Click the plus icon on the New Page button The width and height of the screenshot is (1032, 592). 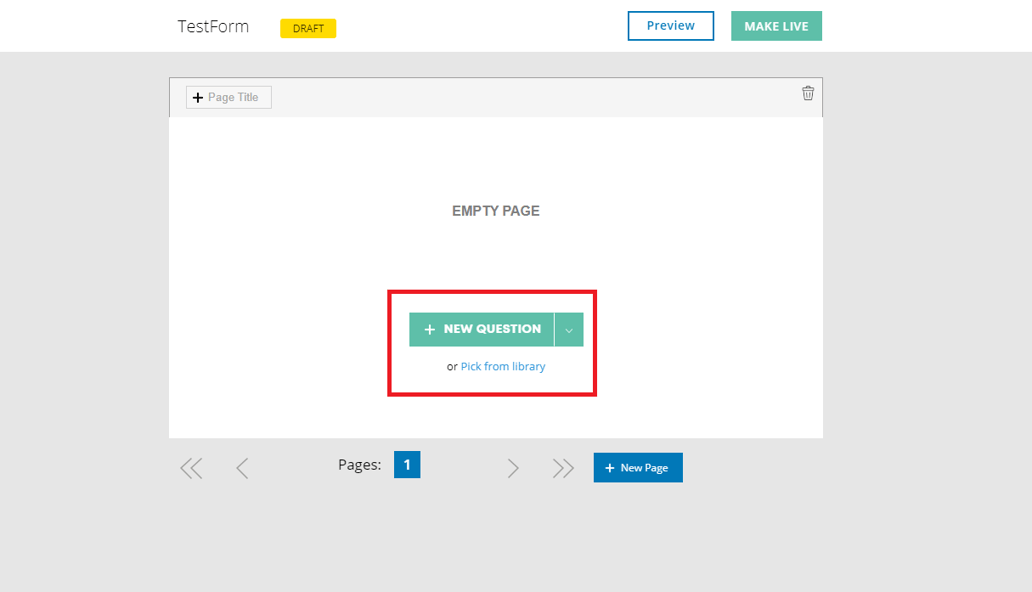(610, 467)
